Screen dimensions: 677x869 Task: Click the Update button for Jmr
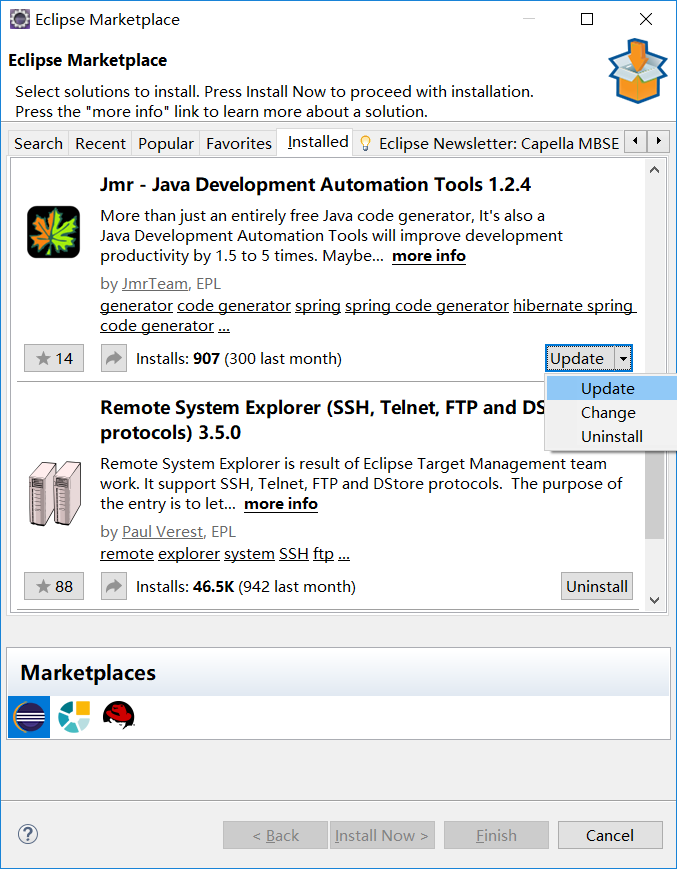point(579,359)
